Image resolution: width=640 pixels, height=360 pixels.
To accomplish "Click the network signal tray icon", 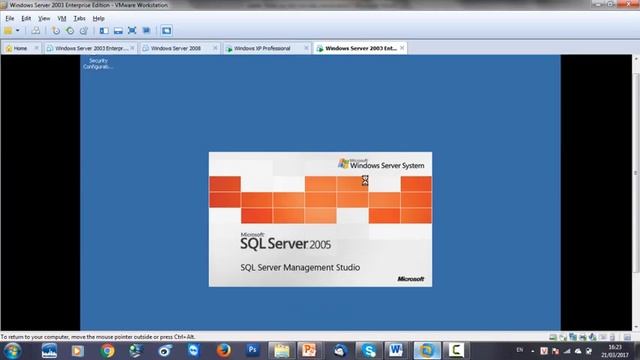I will click(x=567, y=351).
